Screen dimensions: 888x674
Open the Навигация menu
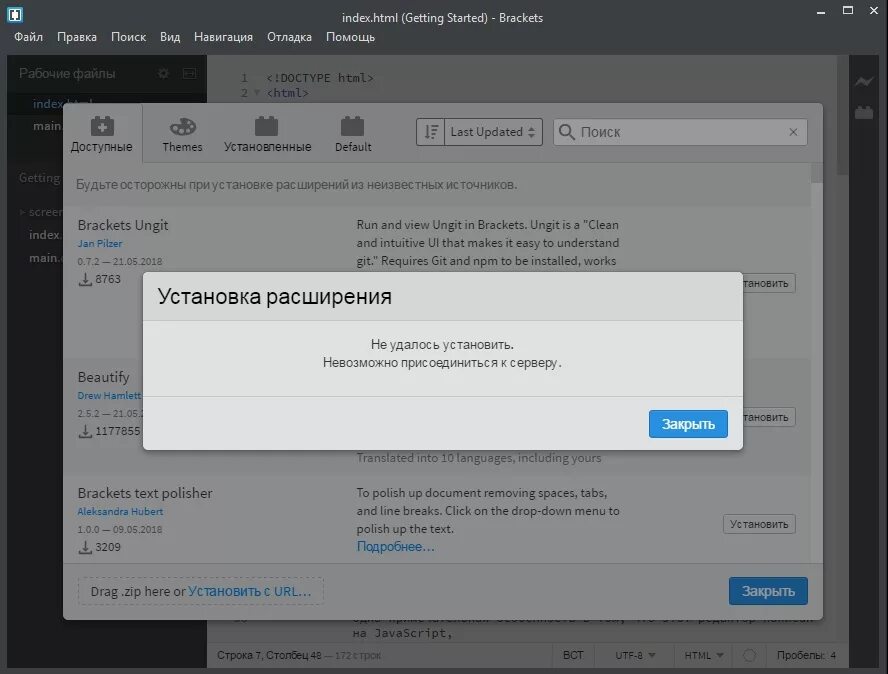(x=223, y=37)
